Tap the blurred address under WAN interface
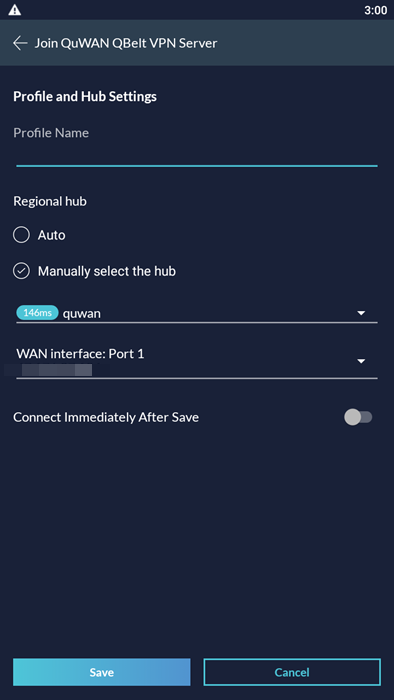Image resolution: width=394 pixels, height=700 pixels. (x=56, y=370)
